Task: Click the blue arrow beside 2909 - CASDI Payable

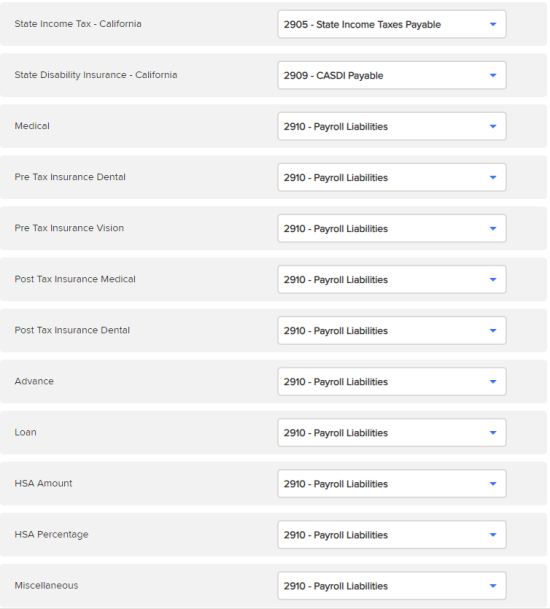Action: (493, 75)
